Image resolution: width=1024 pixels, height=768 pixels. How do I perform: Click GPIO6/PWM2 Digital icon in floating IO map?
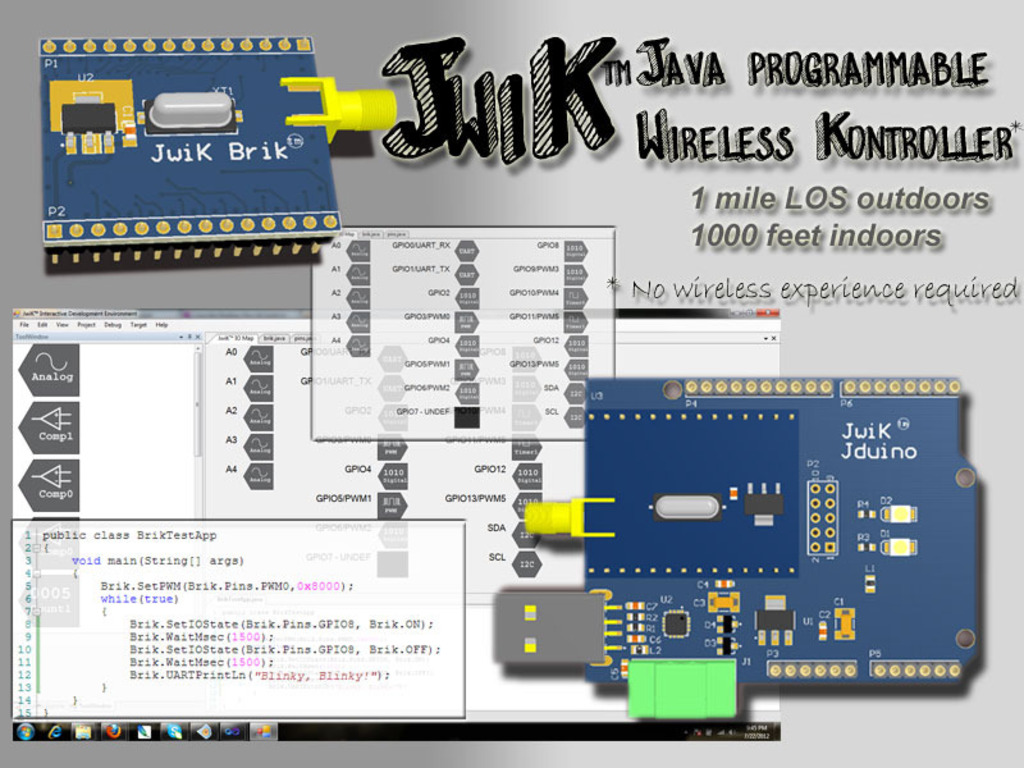coord(466,392)
